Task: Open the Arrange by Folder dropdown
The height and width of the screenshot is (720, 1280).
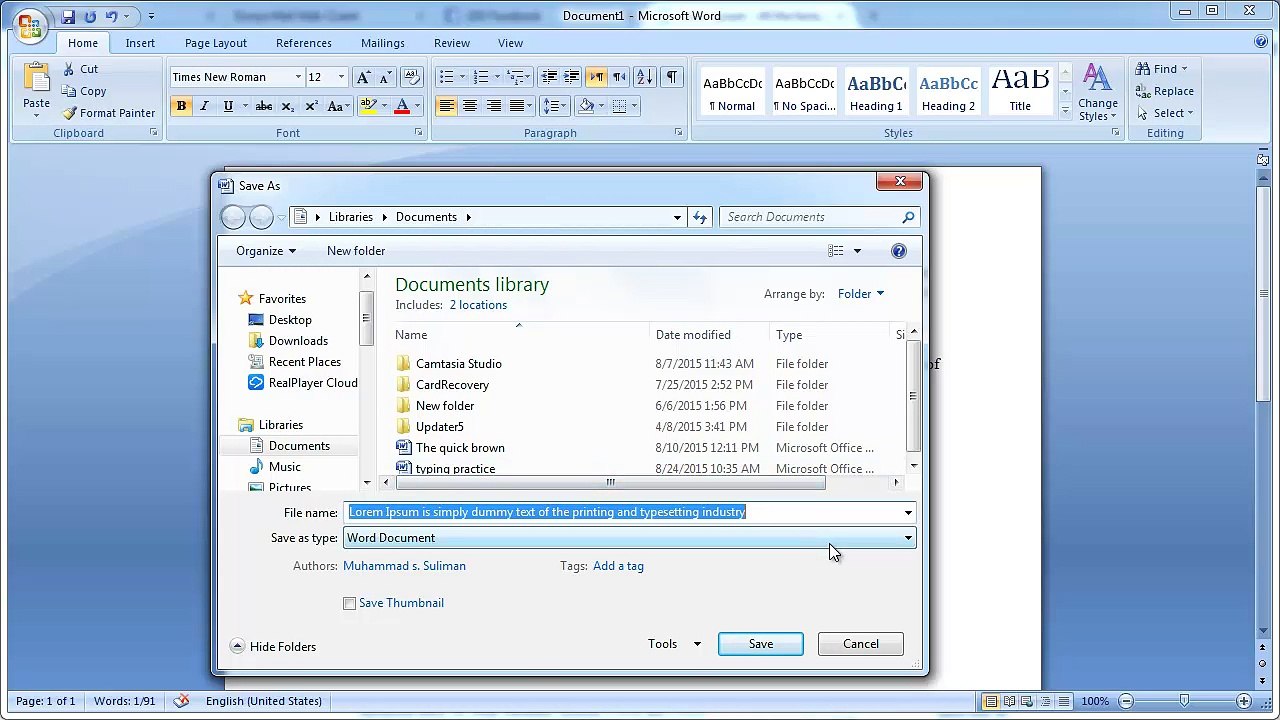Action: pyautogui.click(x=861, y=294)
